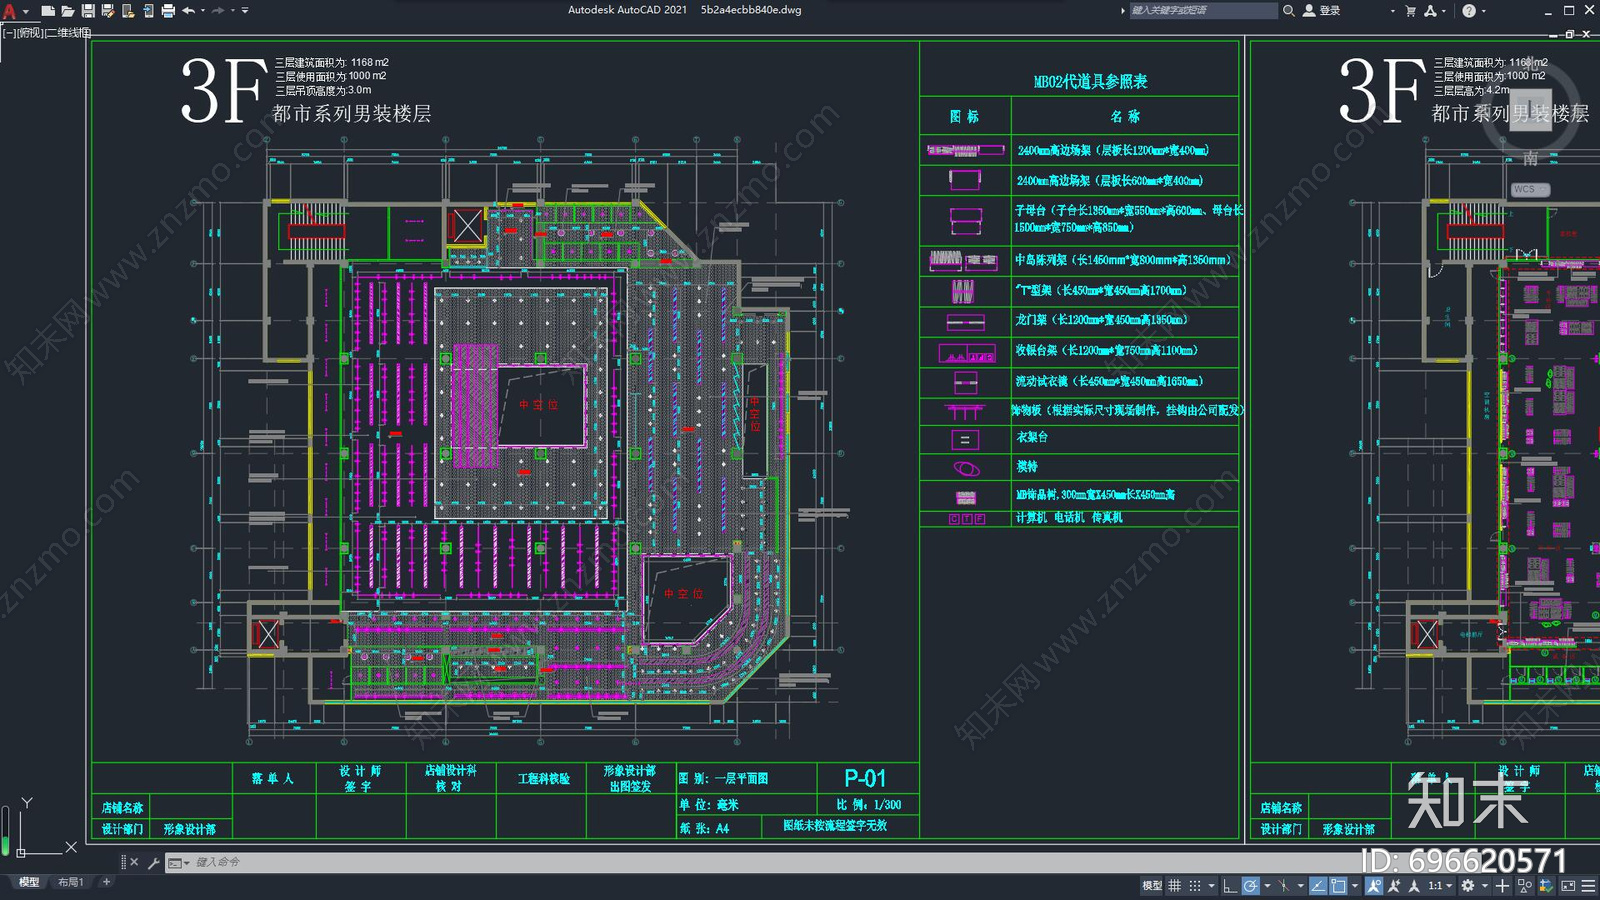The height and width of the screenshot is (900, 1600).
Task: Toggle ortho mode in status bar
Action: (x=1230, y=885)
